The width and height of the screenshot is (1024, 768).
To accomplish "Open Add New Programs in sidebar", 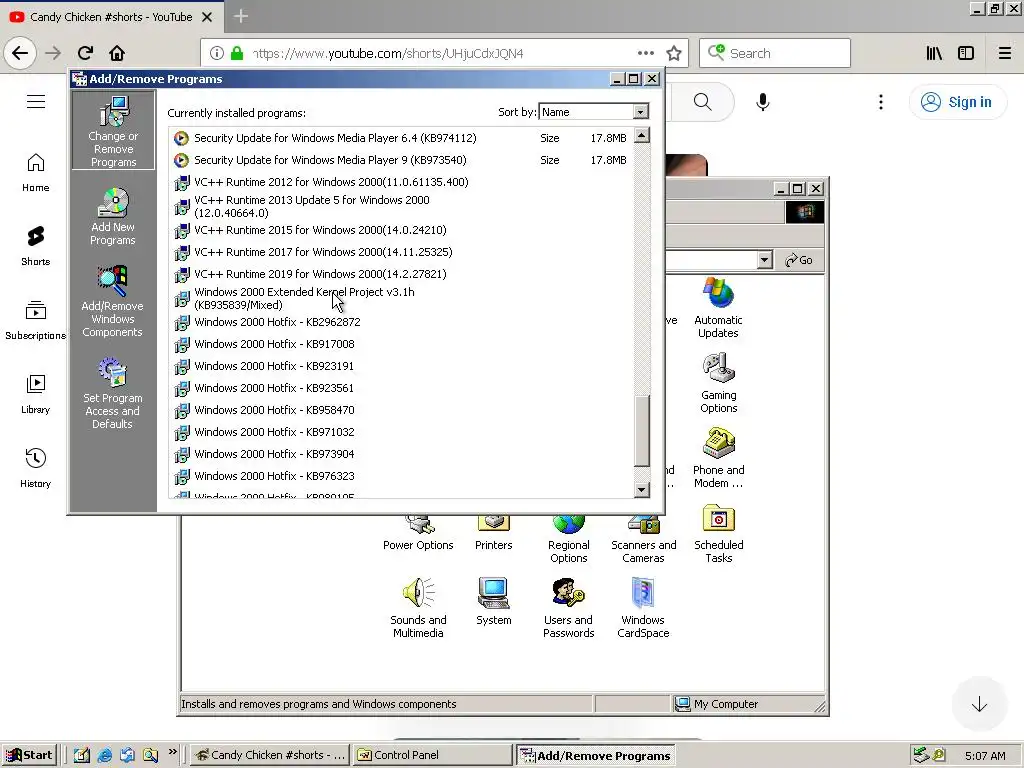I will tap(113, 216).
